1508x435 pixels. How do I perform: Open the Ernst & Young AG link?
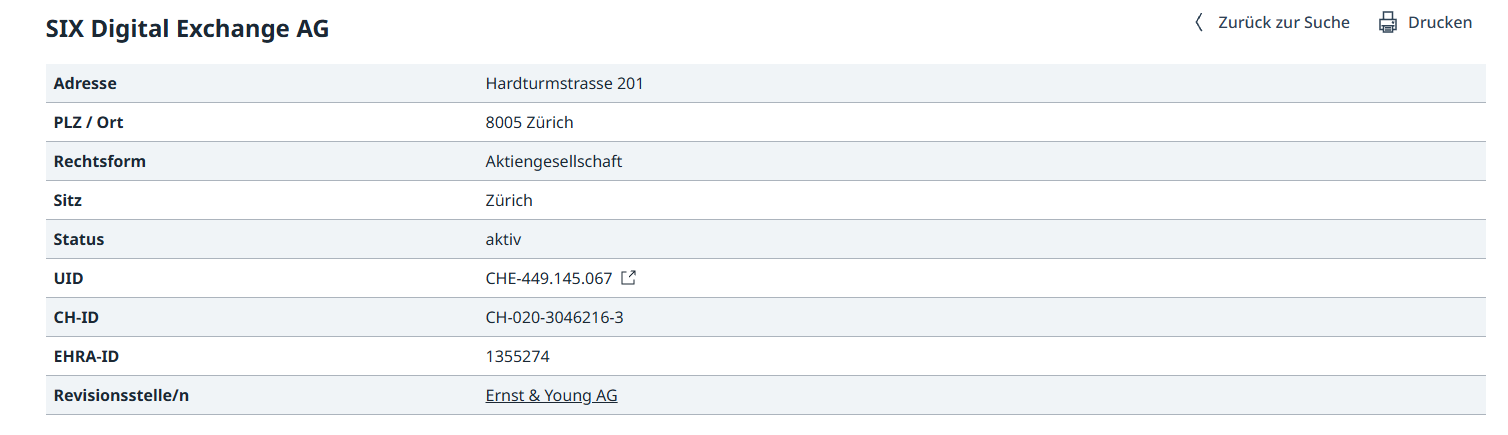click(551, 395)
